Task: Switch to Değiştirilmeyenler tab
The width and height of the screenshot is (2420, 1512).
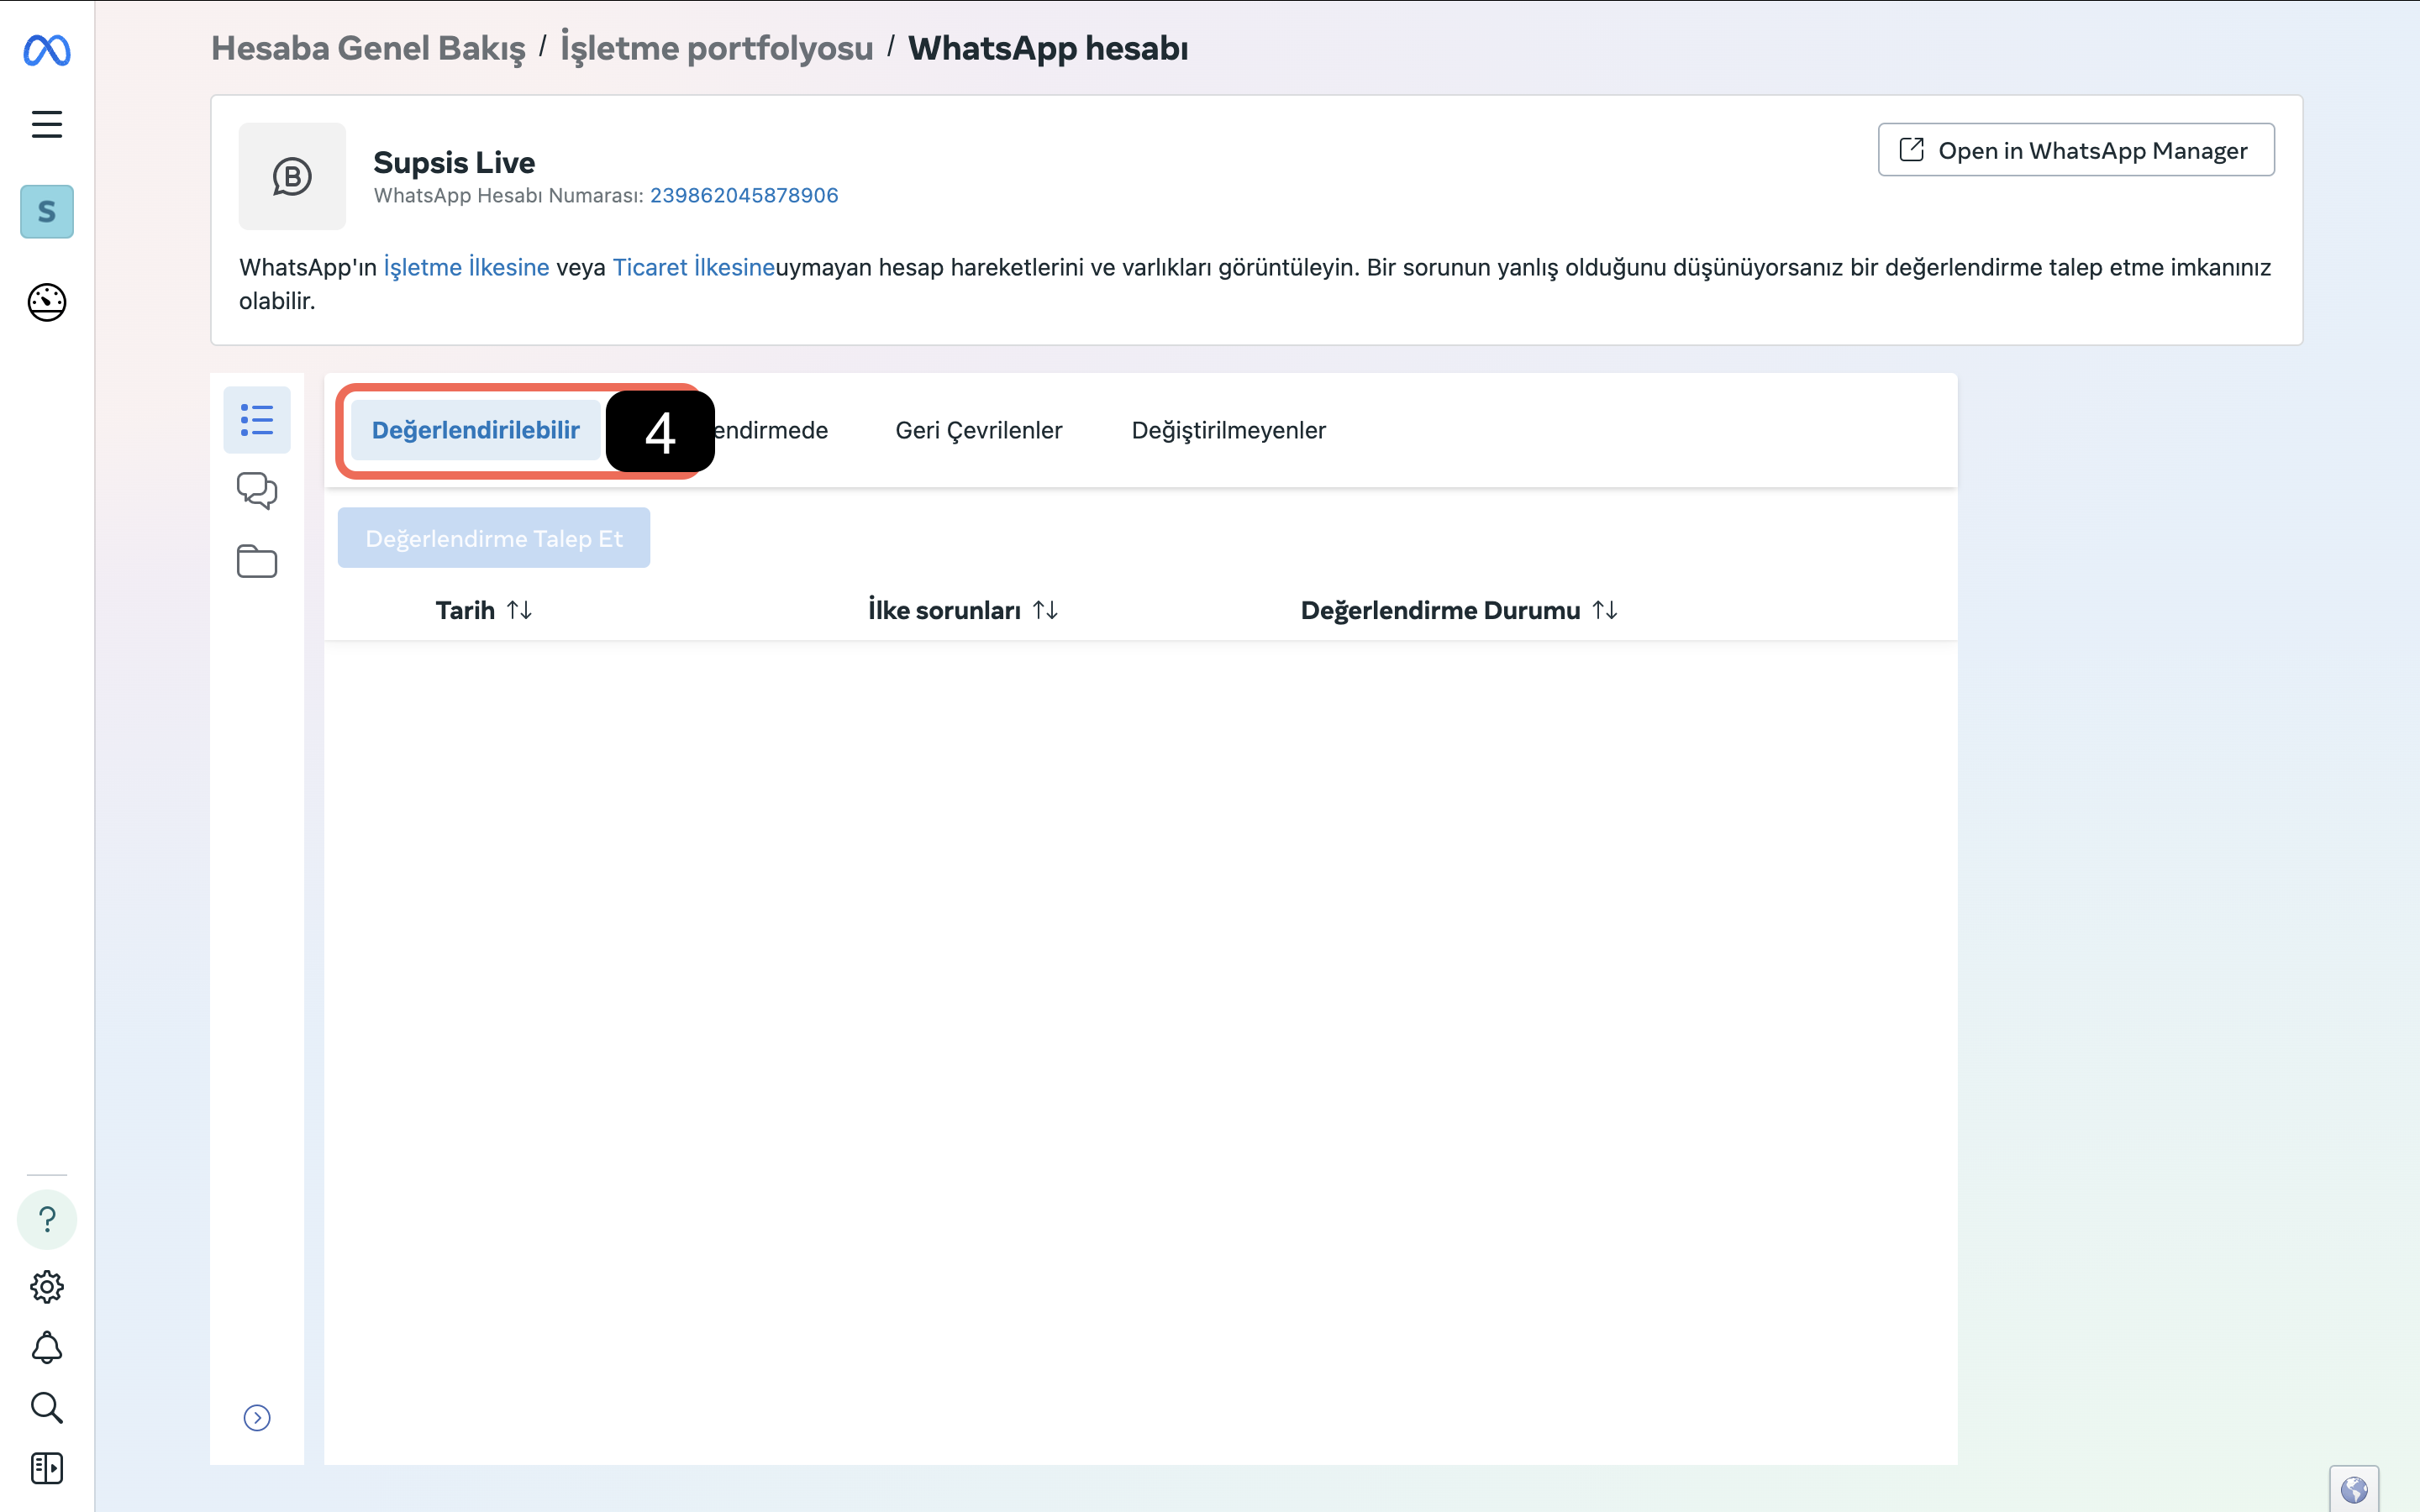Action: [1229, 430]
